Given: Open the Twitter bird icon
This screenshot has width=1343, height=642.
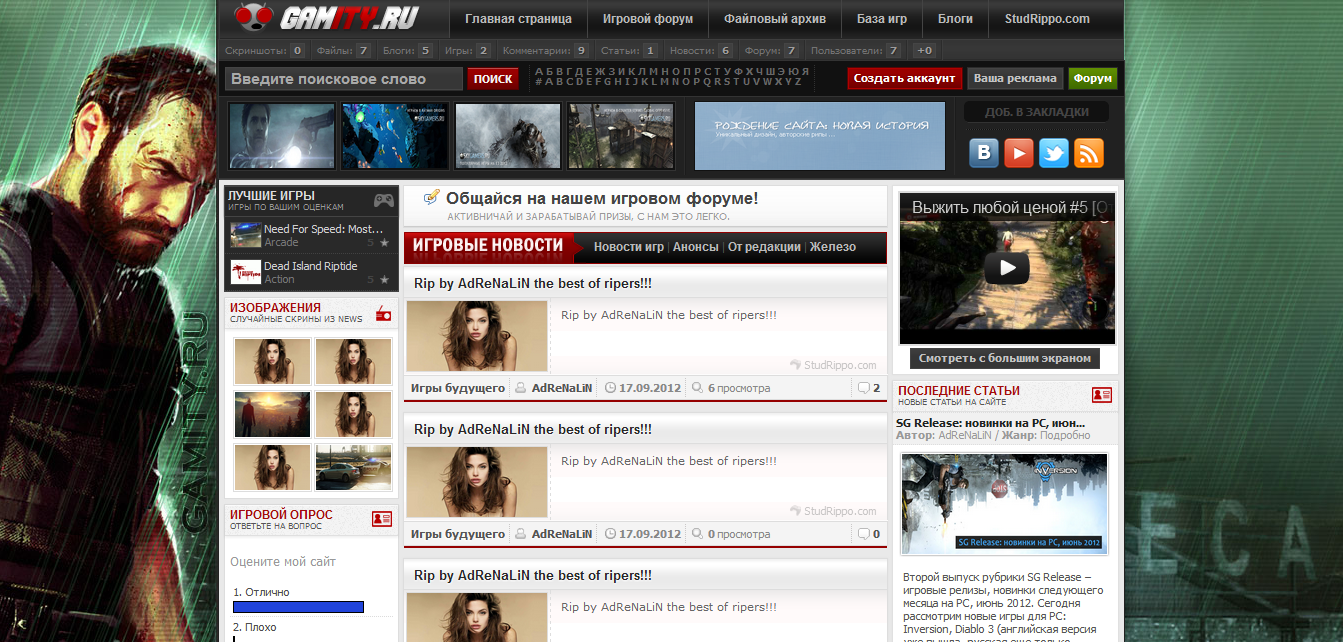Looking at the screenshot, I should click(x=1054, y=153).
